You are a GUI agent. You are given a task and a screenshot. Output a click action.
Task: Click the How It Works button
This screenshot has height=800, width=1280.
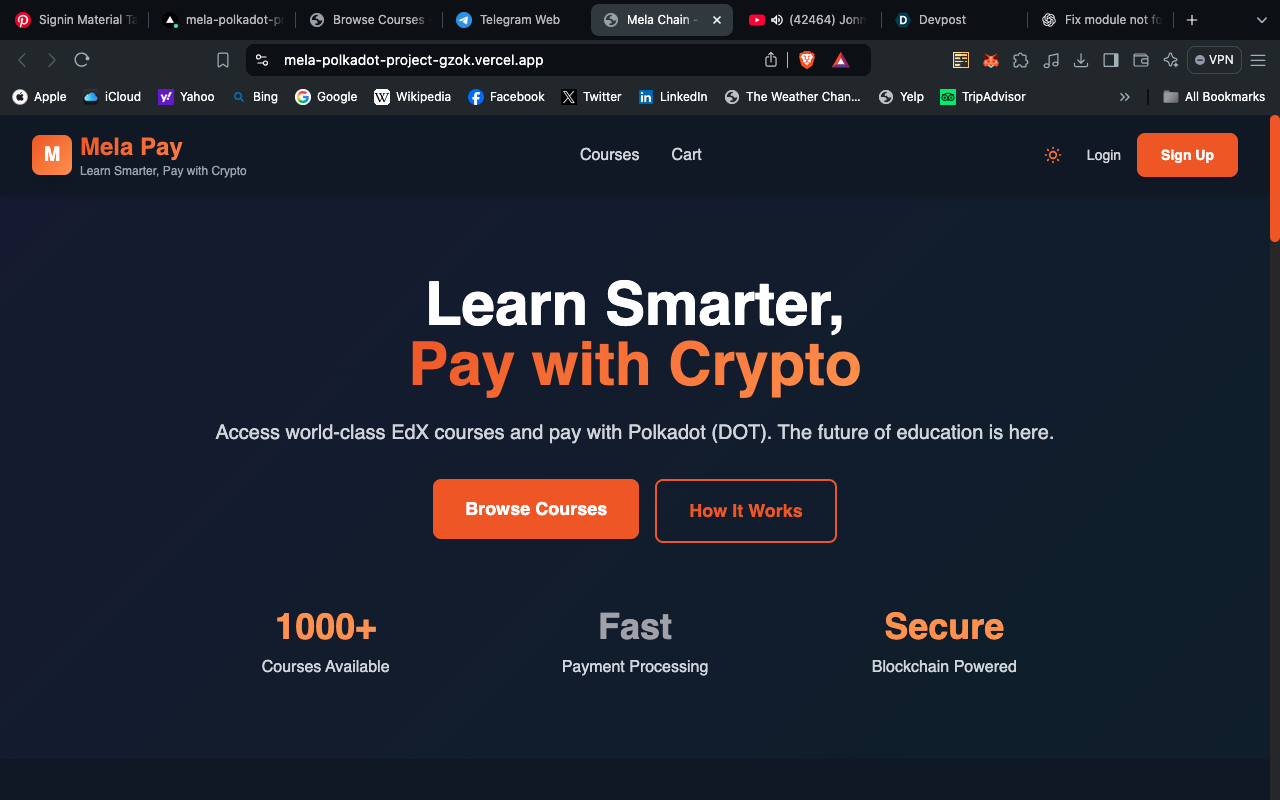[746, 511]
